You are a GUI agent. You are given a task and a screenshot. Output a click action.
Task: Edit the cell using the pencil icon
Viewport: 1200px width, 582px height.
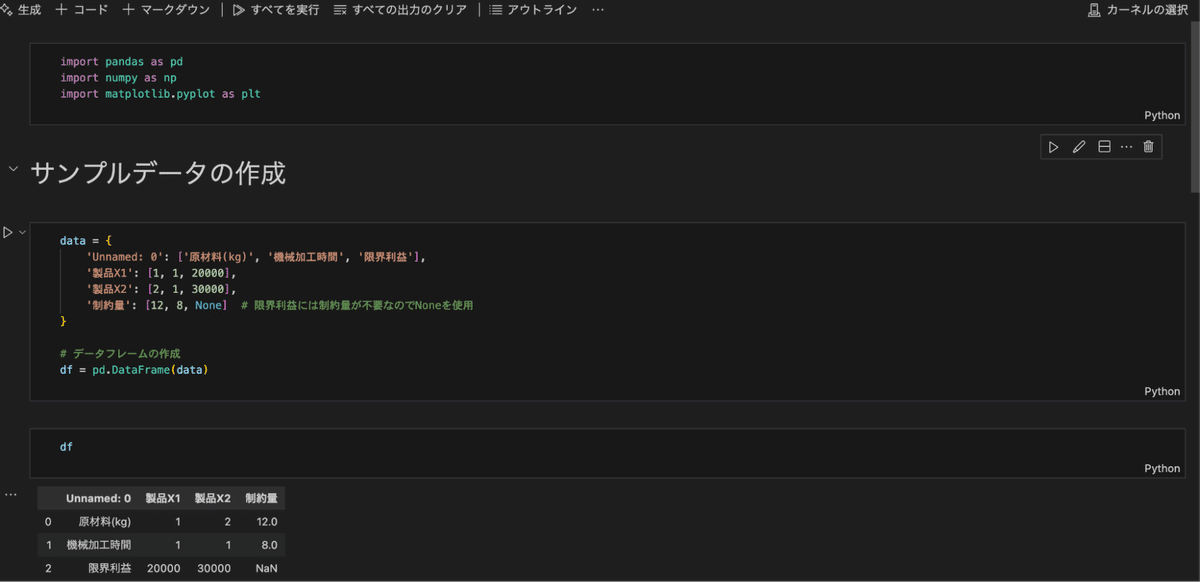[x=1078, y=146]
